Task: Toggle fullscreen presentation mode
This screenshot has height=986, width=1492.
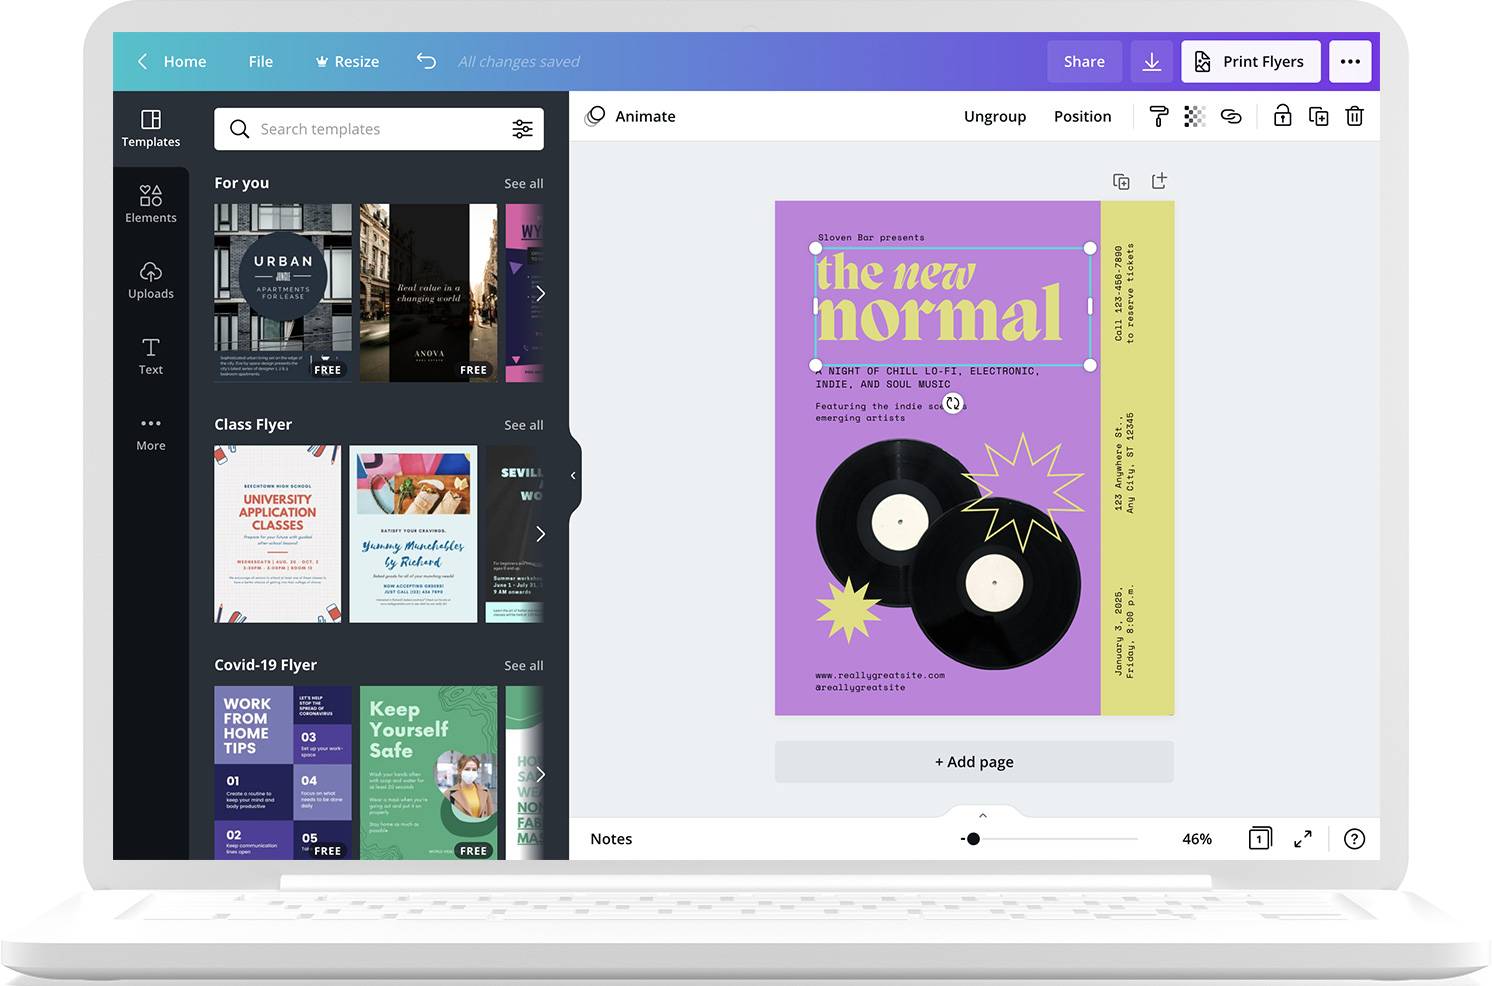Action: click(1302, 839)
